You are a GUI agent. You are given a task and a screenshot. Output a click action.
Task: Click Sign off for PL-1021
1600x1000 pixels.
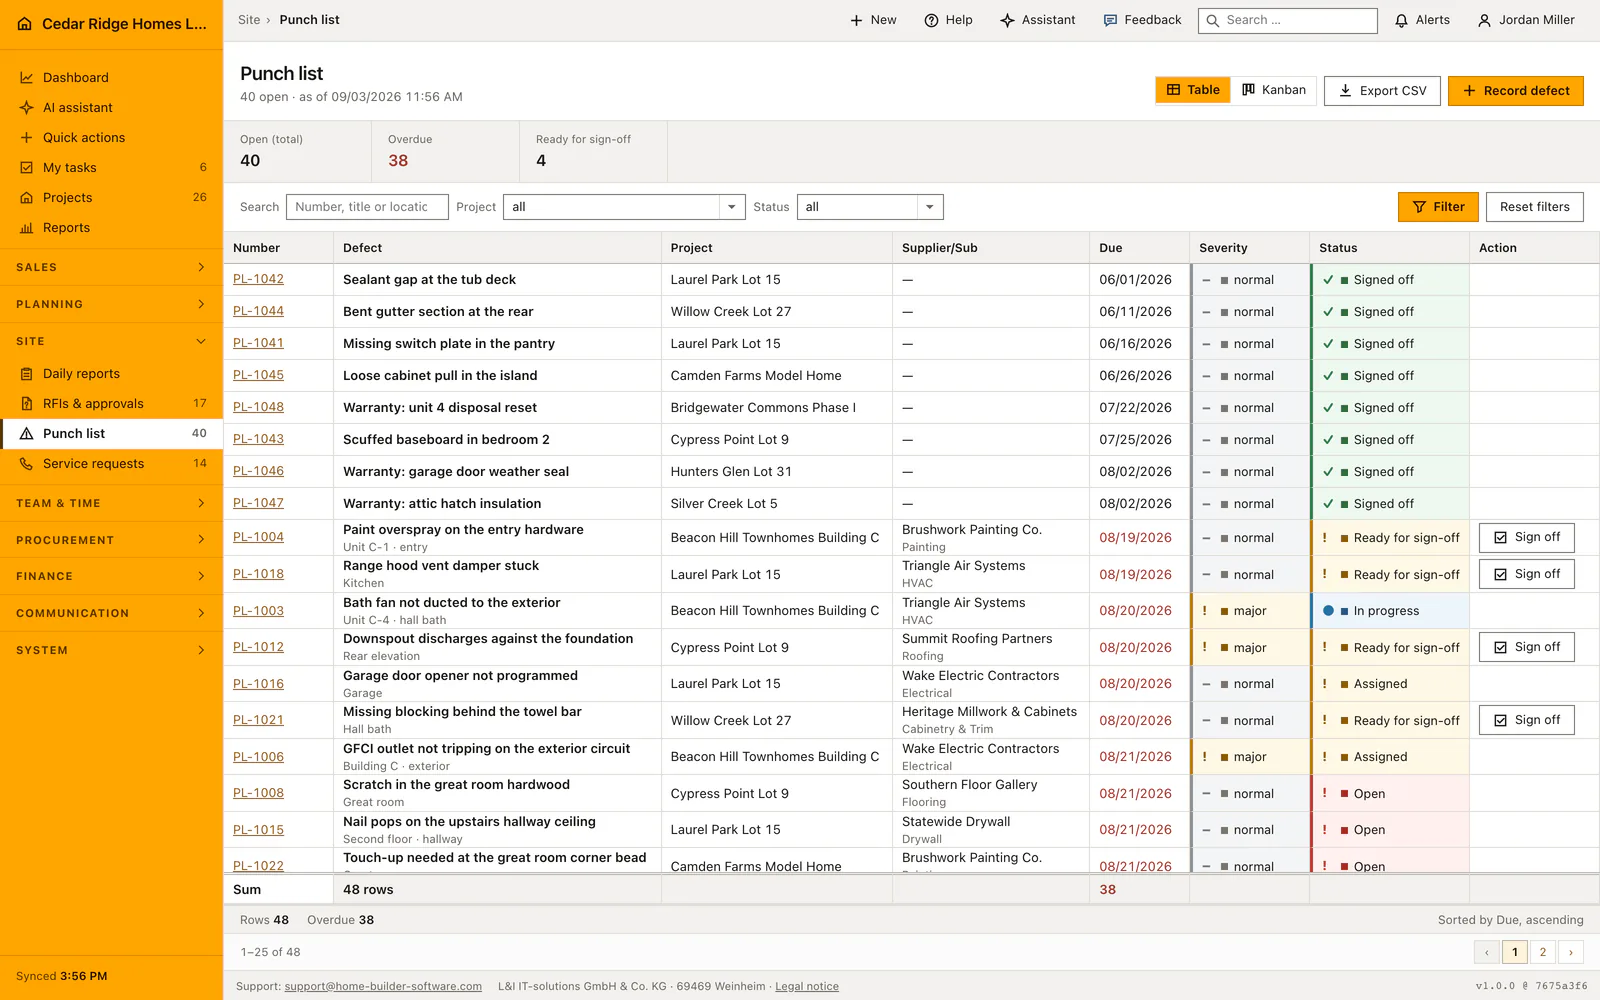(x=1526, y=720)
